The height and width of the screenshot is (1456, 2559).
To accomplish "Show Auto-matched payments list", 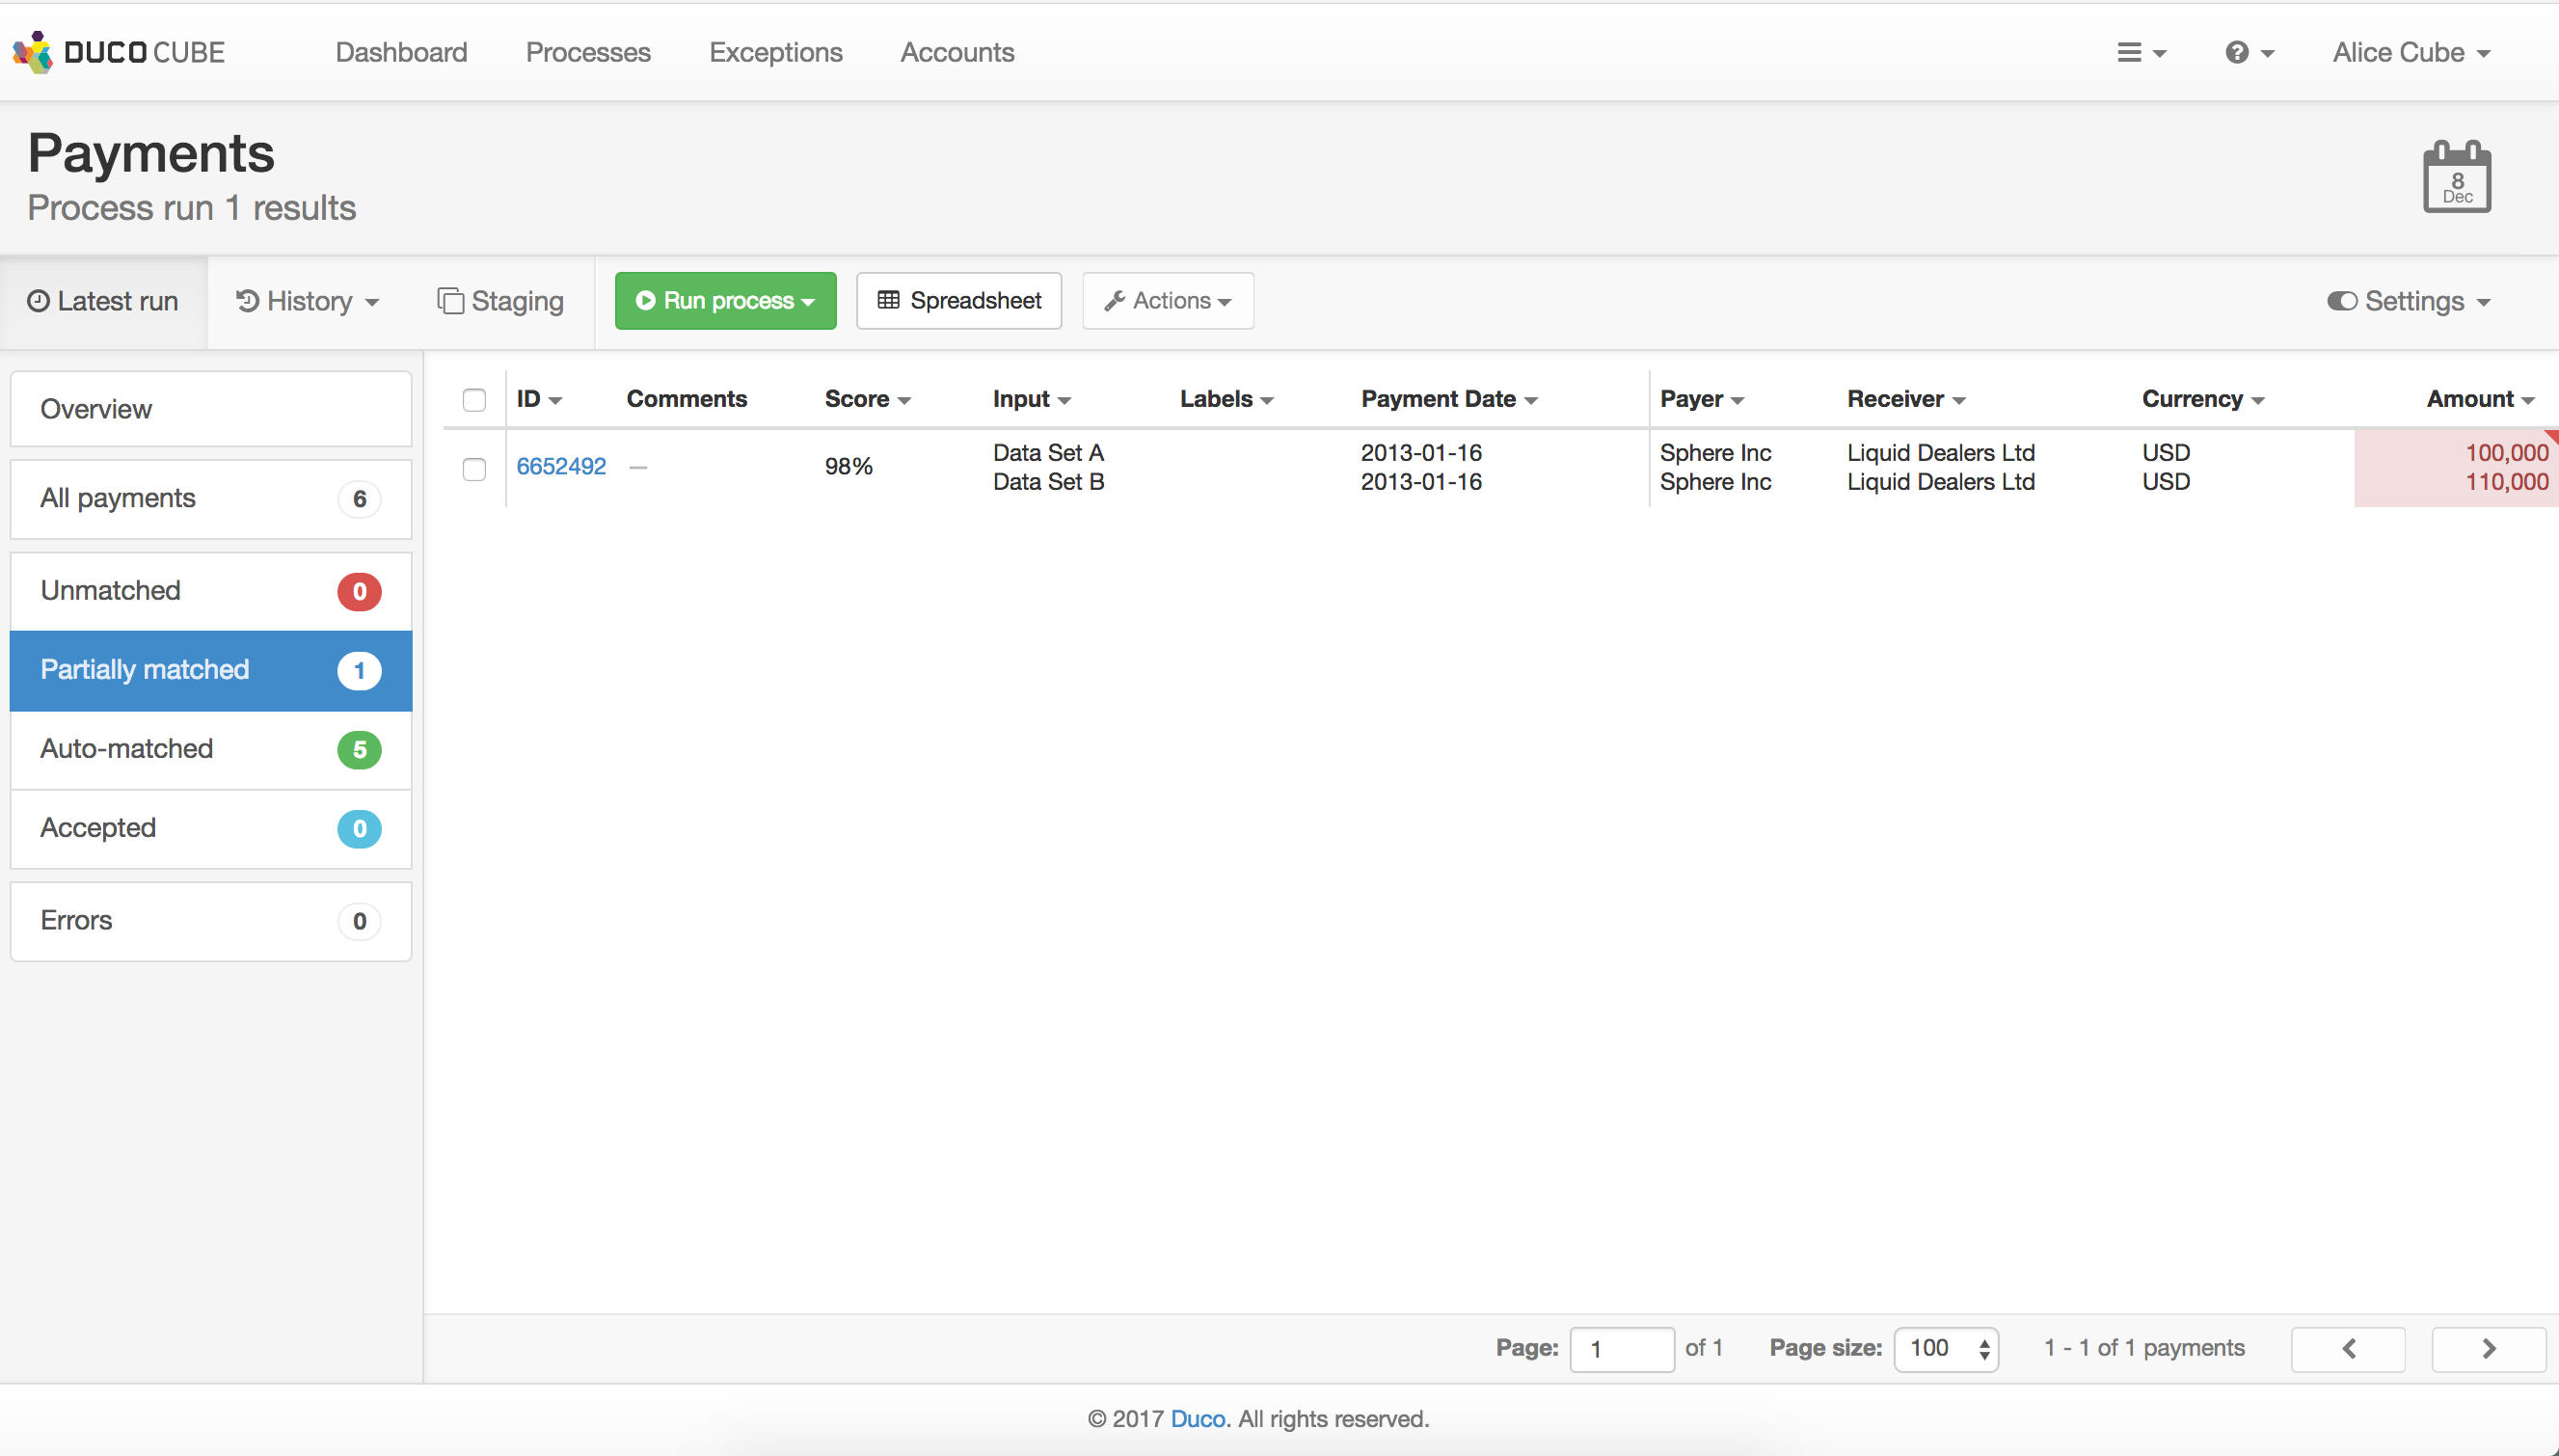I will (210, 749).
